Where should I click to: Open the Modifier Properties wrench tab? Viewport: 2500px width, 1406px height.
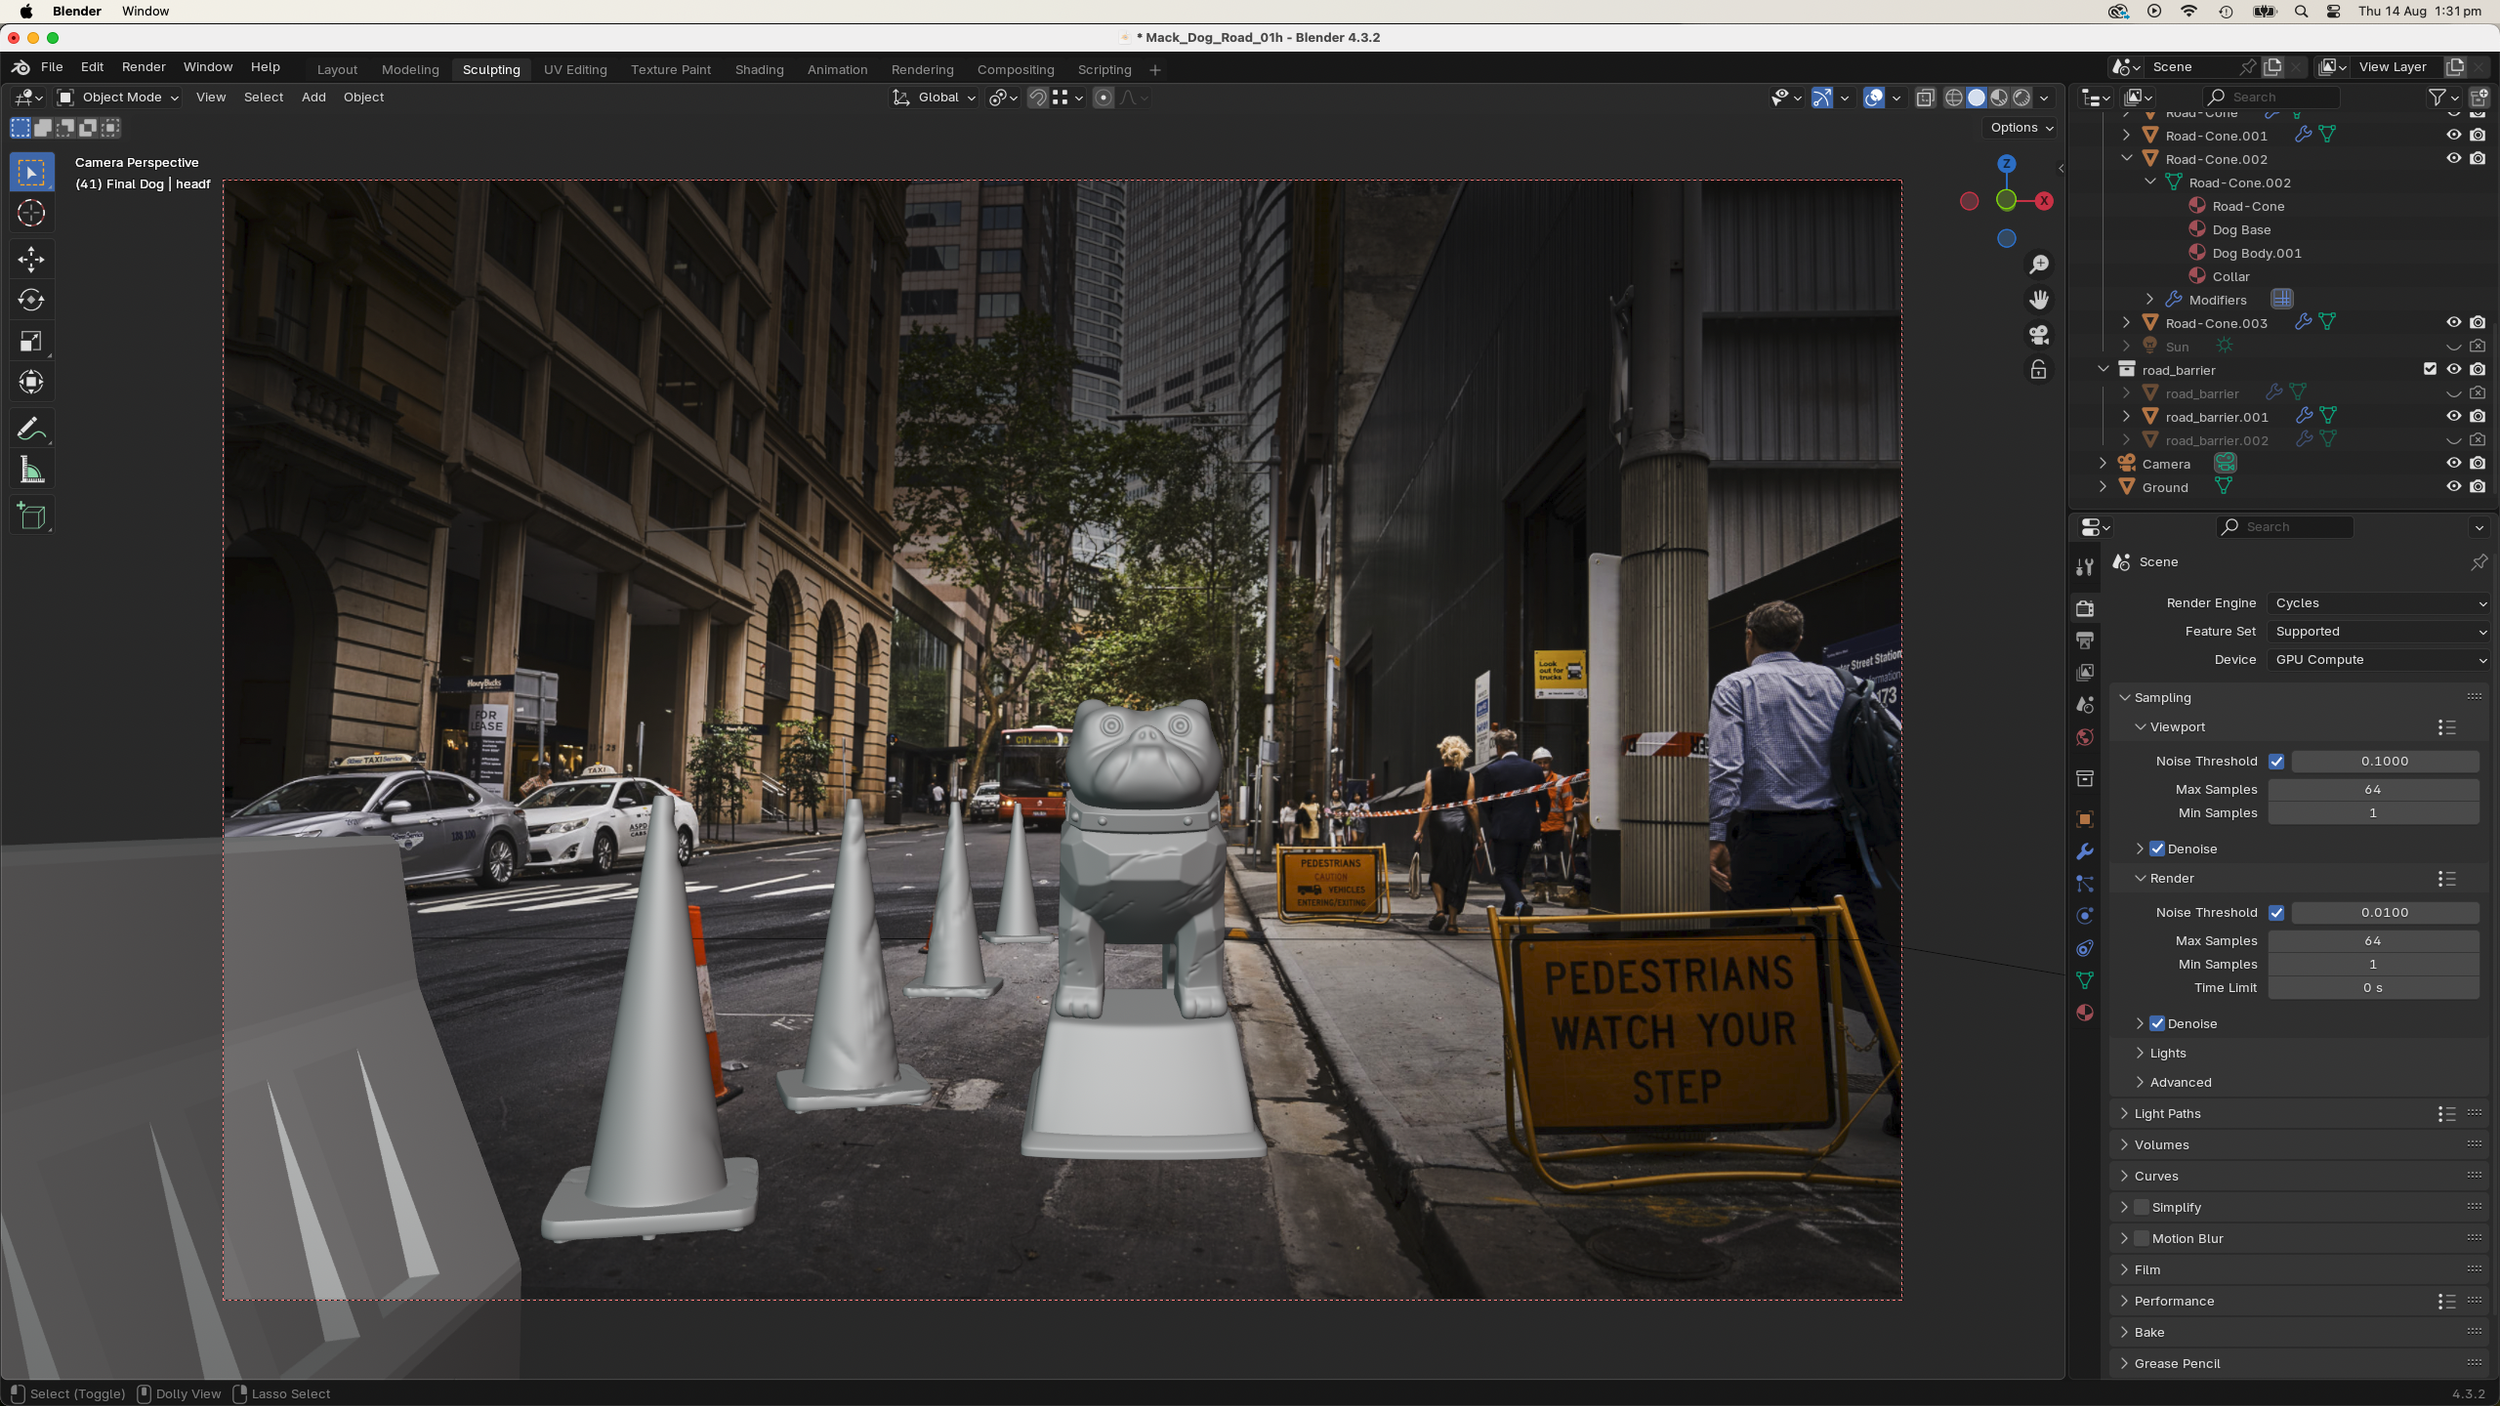pos(2085,851)
